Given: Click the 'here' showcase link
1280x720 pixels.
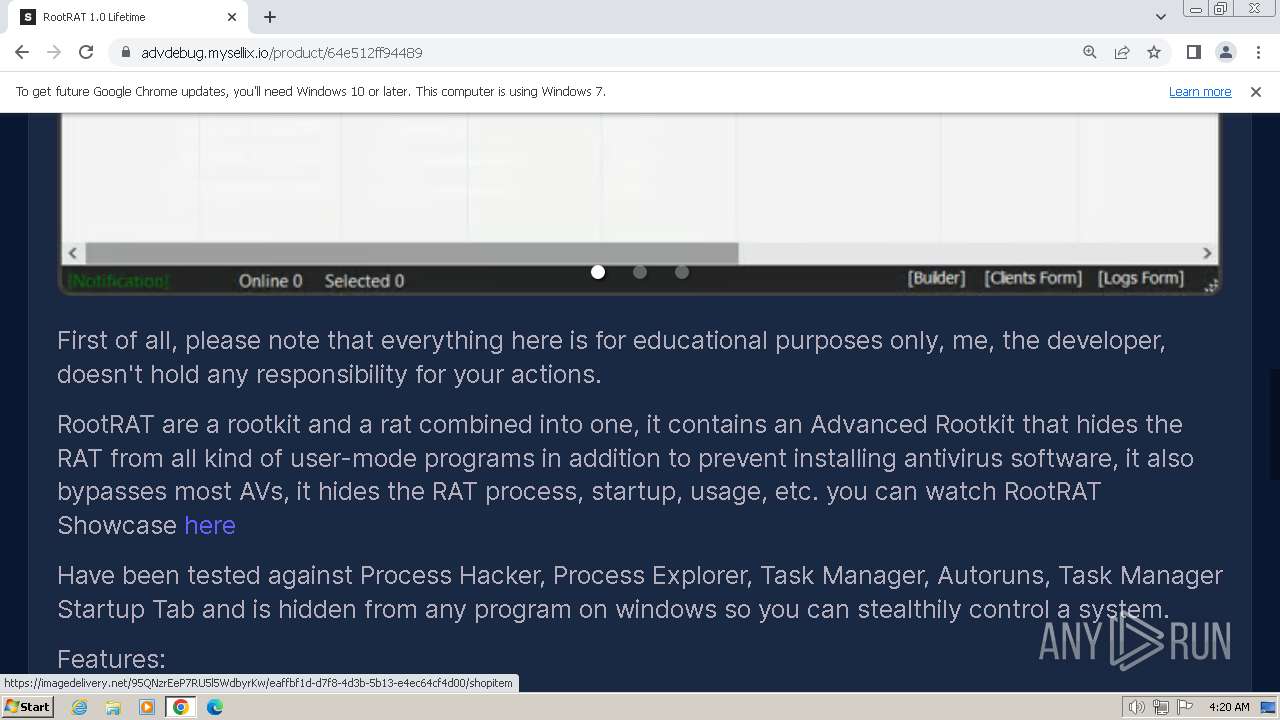Looking at the screenshot, I should click(210, 525).
